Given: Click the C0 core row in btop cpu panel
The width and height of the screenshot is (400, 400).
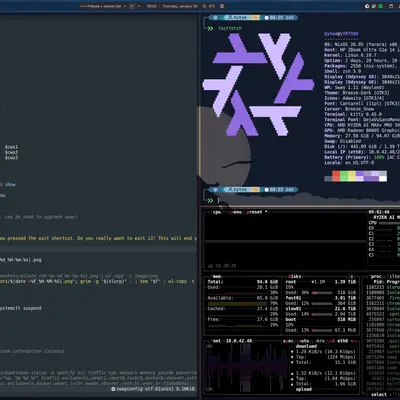Looking at the screenshot, I should point(384,228).
